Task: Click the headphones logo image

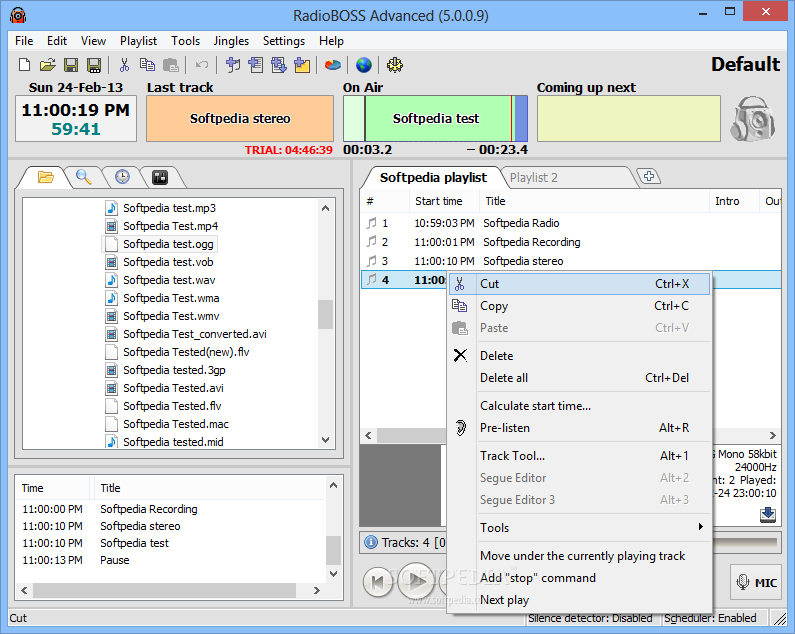Action: point(752,119)
